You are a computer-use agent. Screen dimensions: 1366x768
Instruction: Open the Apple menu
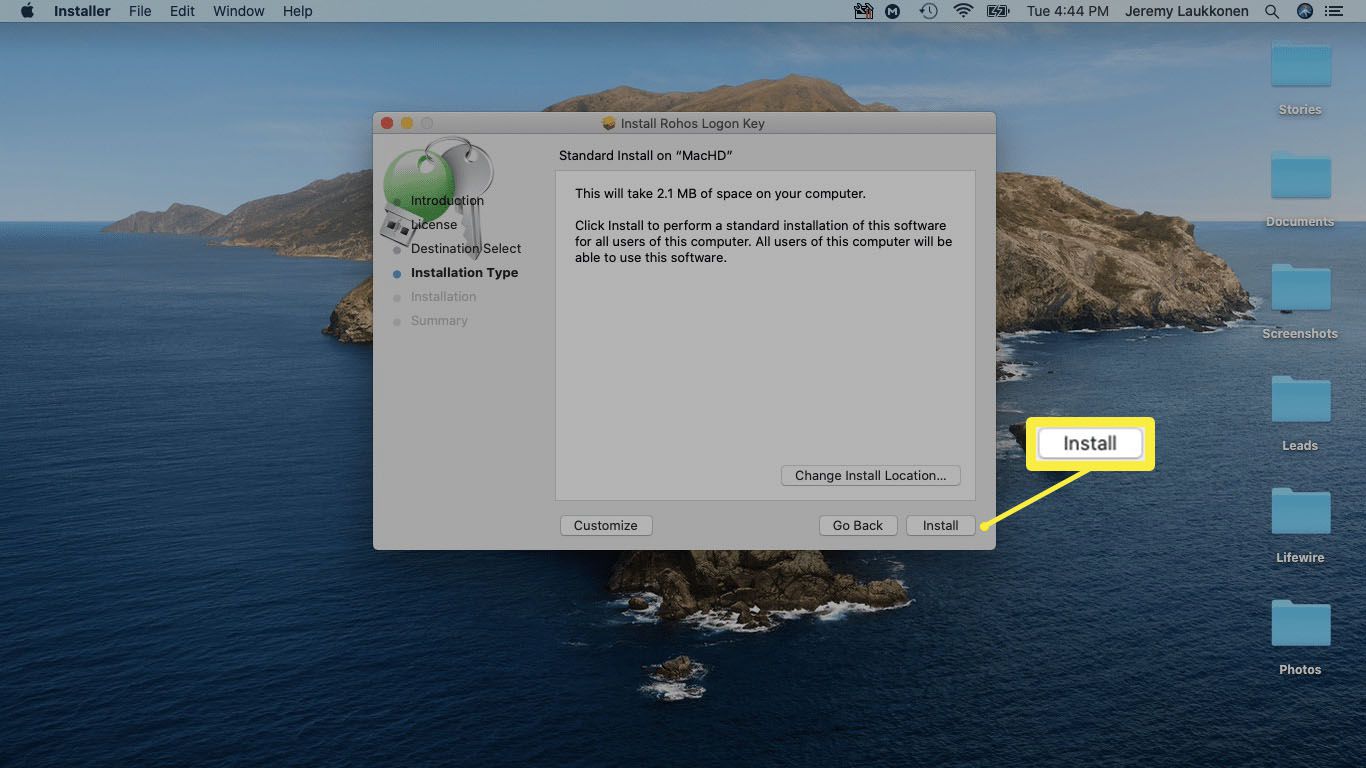(x=27, y=11)
